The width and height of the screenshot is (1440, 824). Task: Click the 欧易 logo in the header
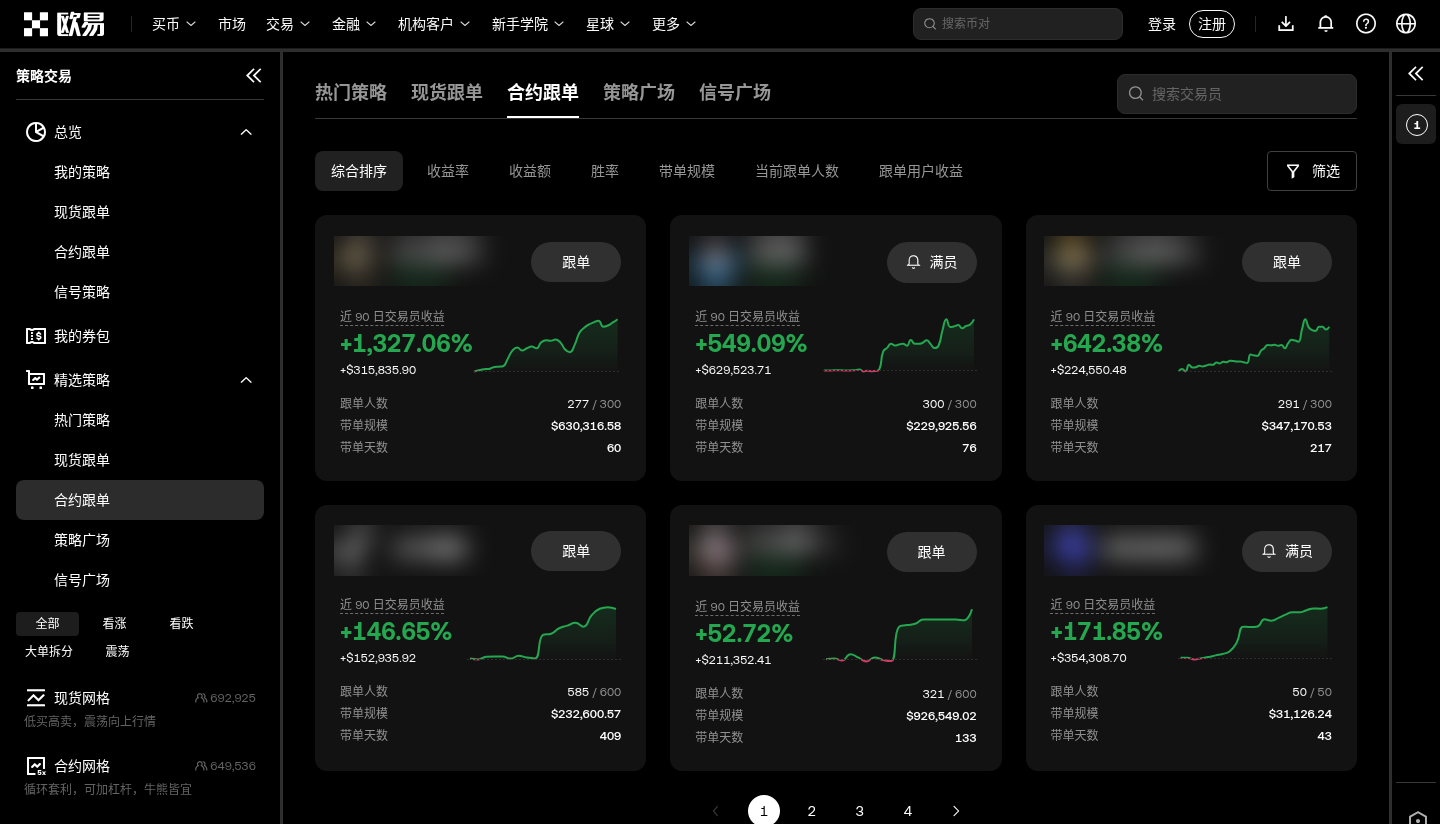[64, 24]
